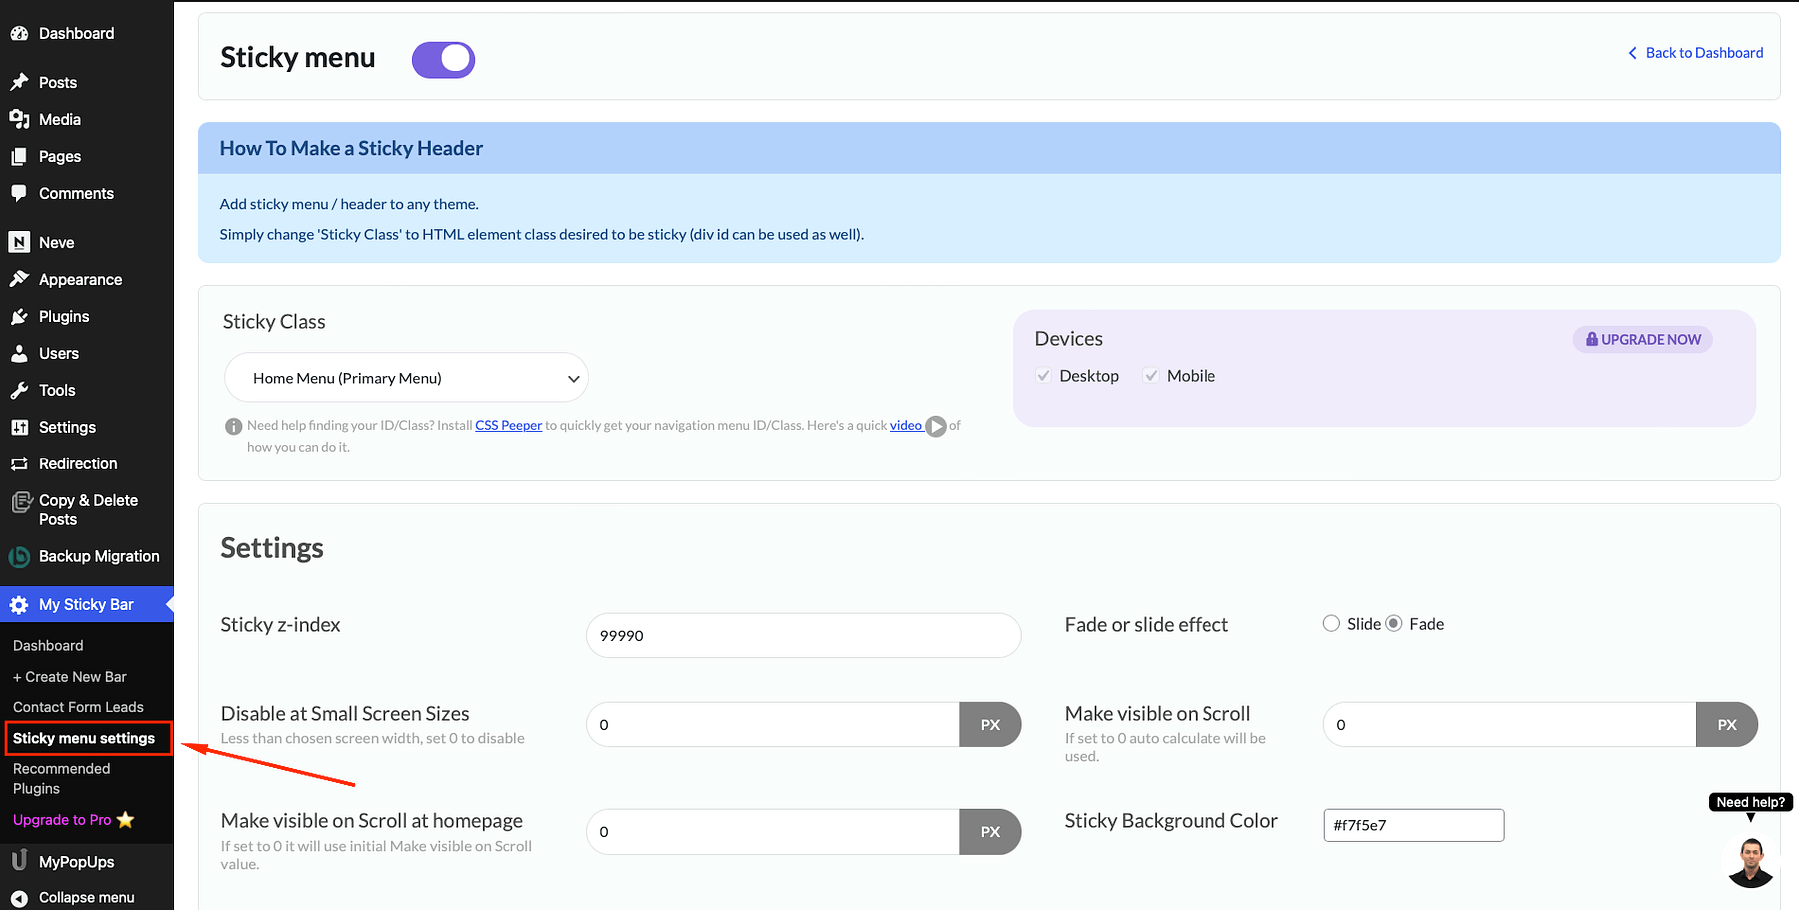Click the Collapse menu icon
This screenshot has height=910, width=1799.
[20, 897]
